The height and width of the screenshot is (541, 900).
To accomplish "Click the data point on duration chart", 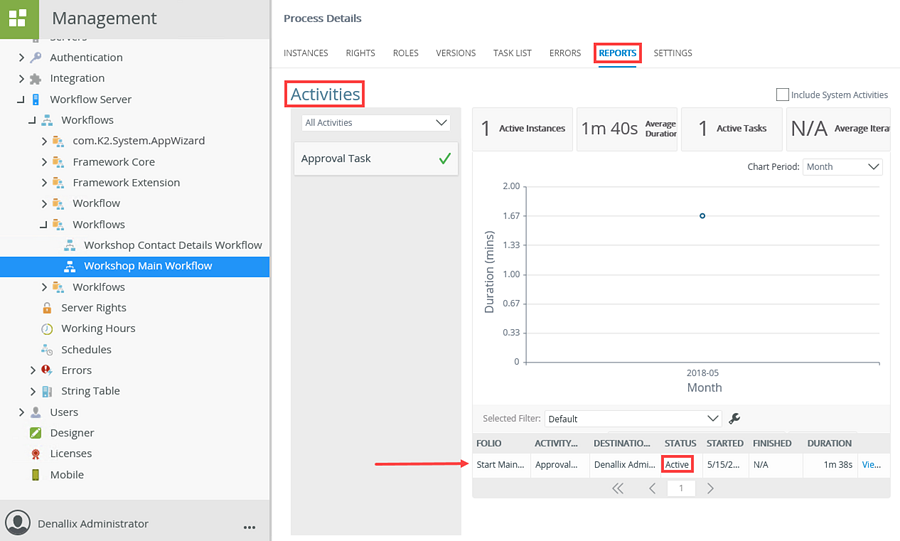I will point(702,216).
